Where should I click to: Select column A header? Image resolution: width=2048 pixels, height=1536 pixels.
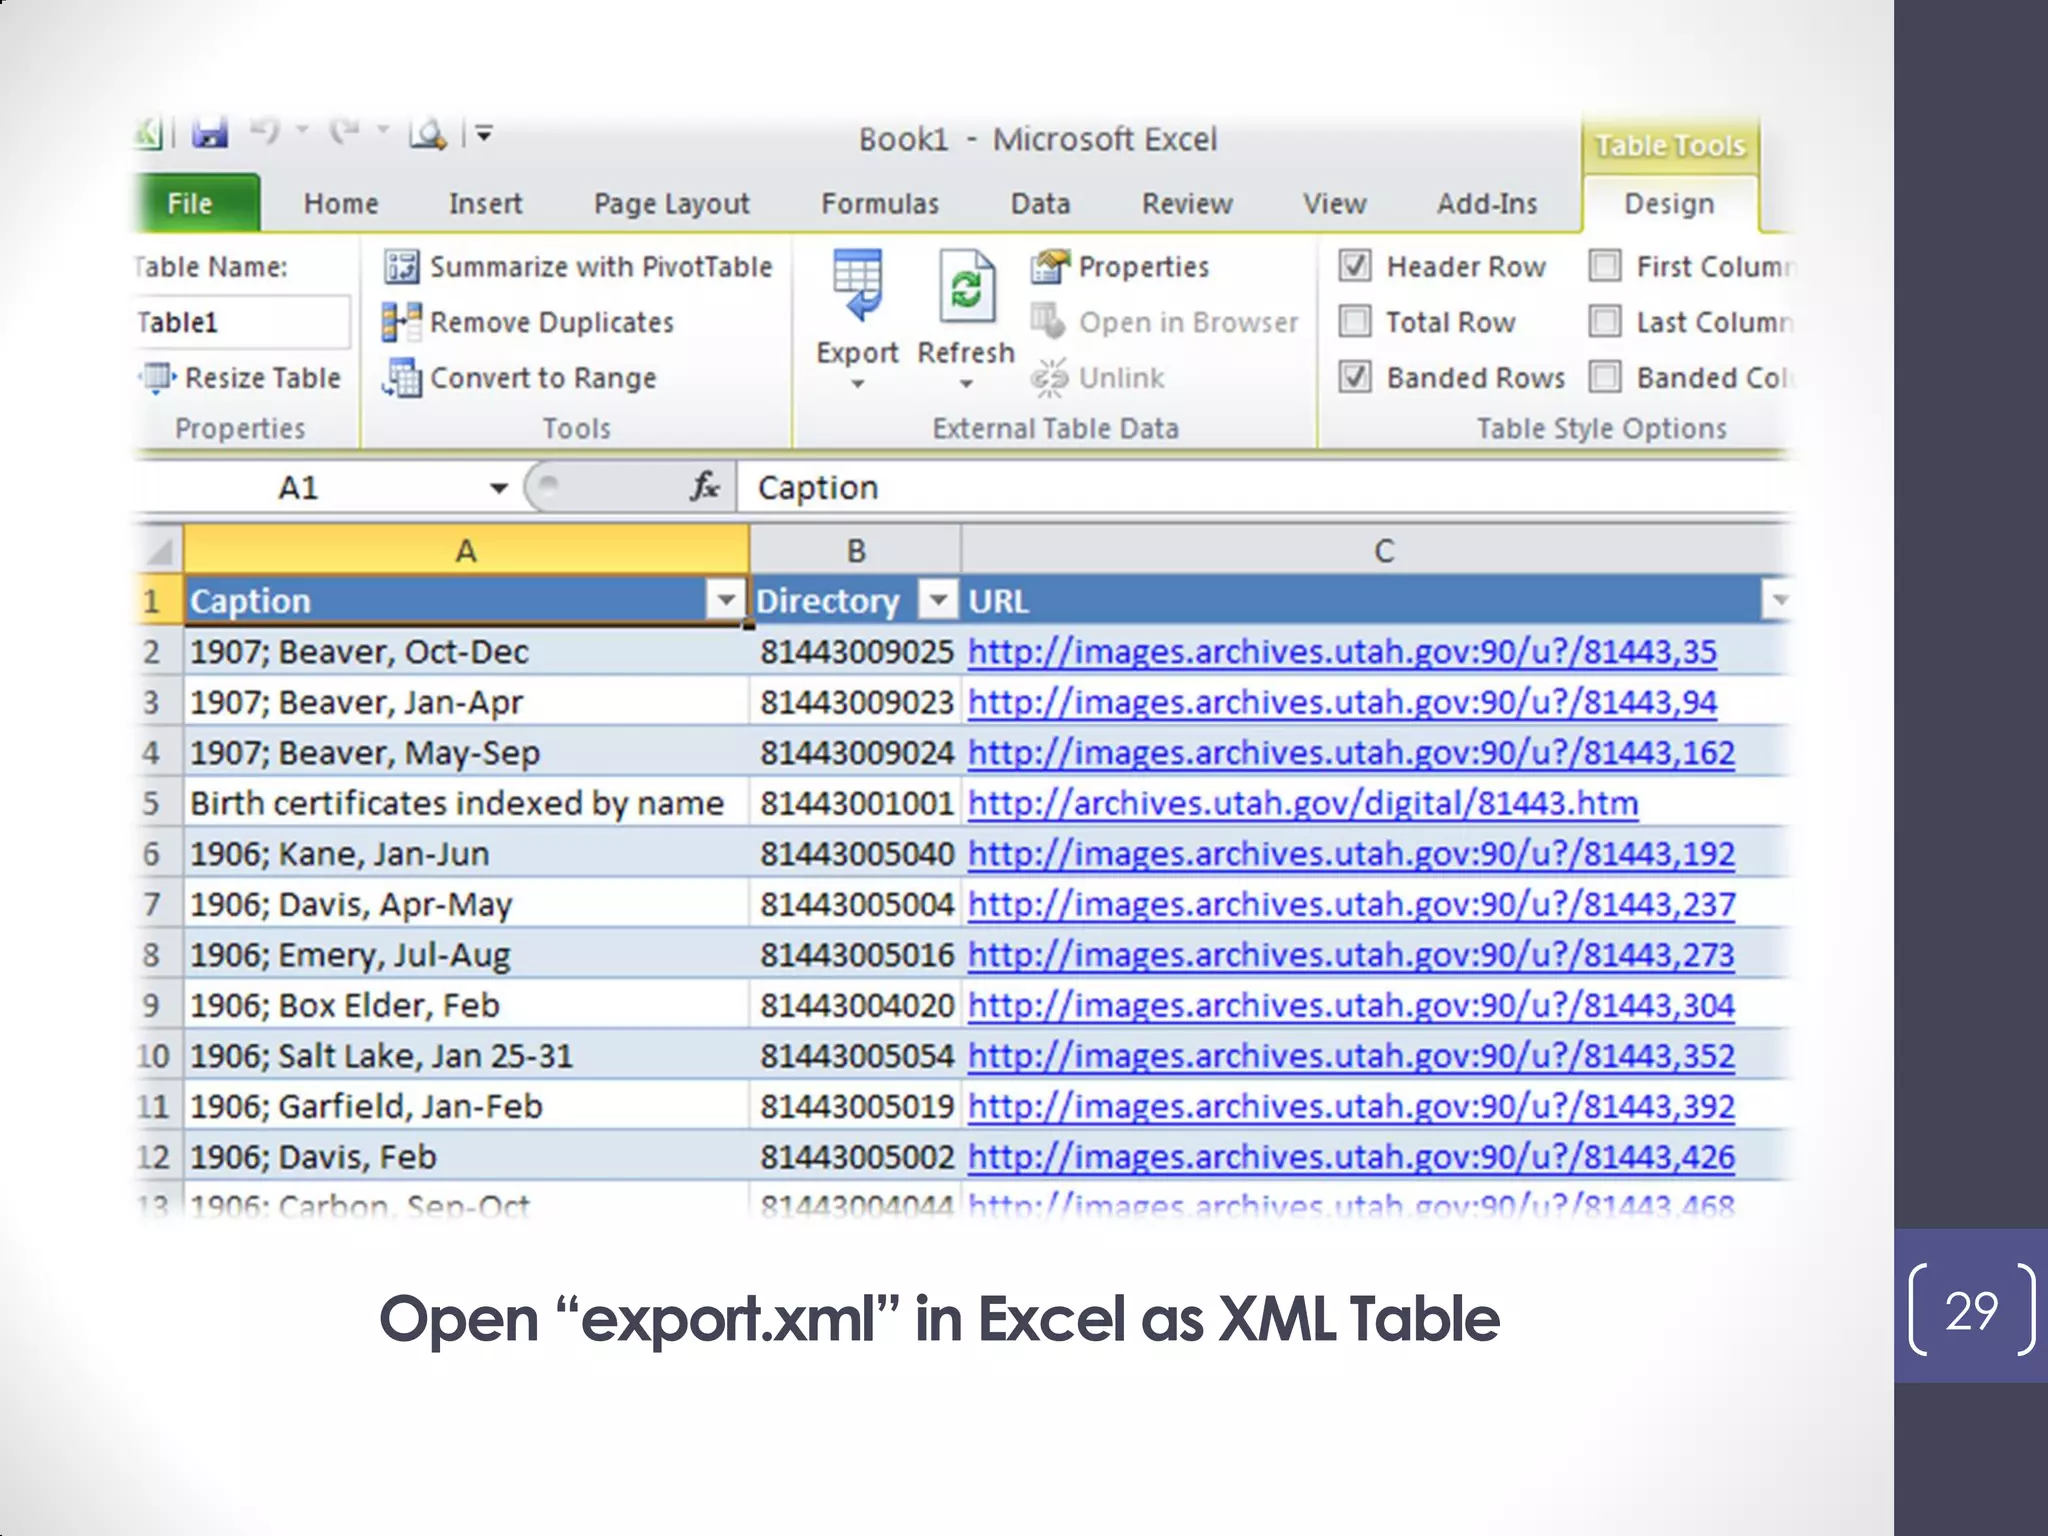[x=466, y=550]
